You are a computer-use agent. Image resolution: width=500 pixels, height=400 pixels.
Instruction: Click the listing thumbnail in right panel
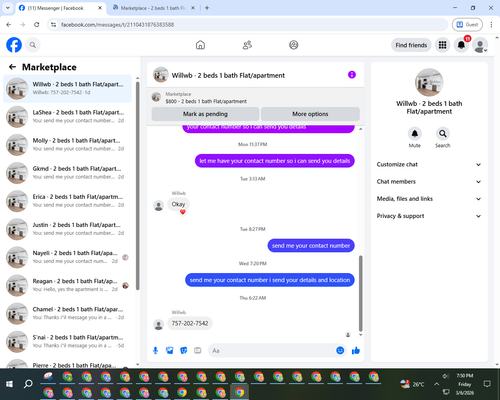tap(429, 82)
